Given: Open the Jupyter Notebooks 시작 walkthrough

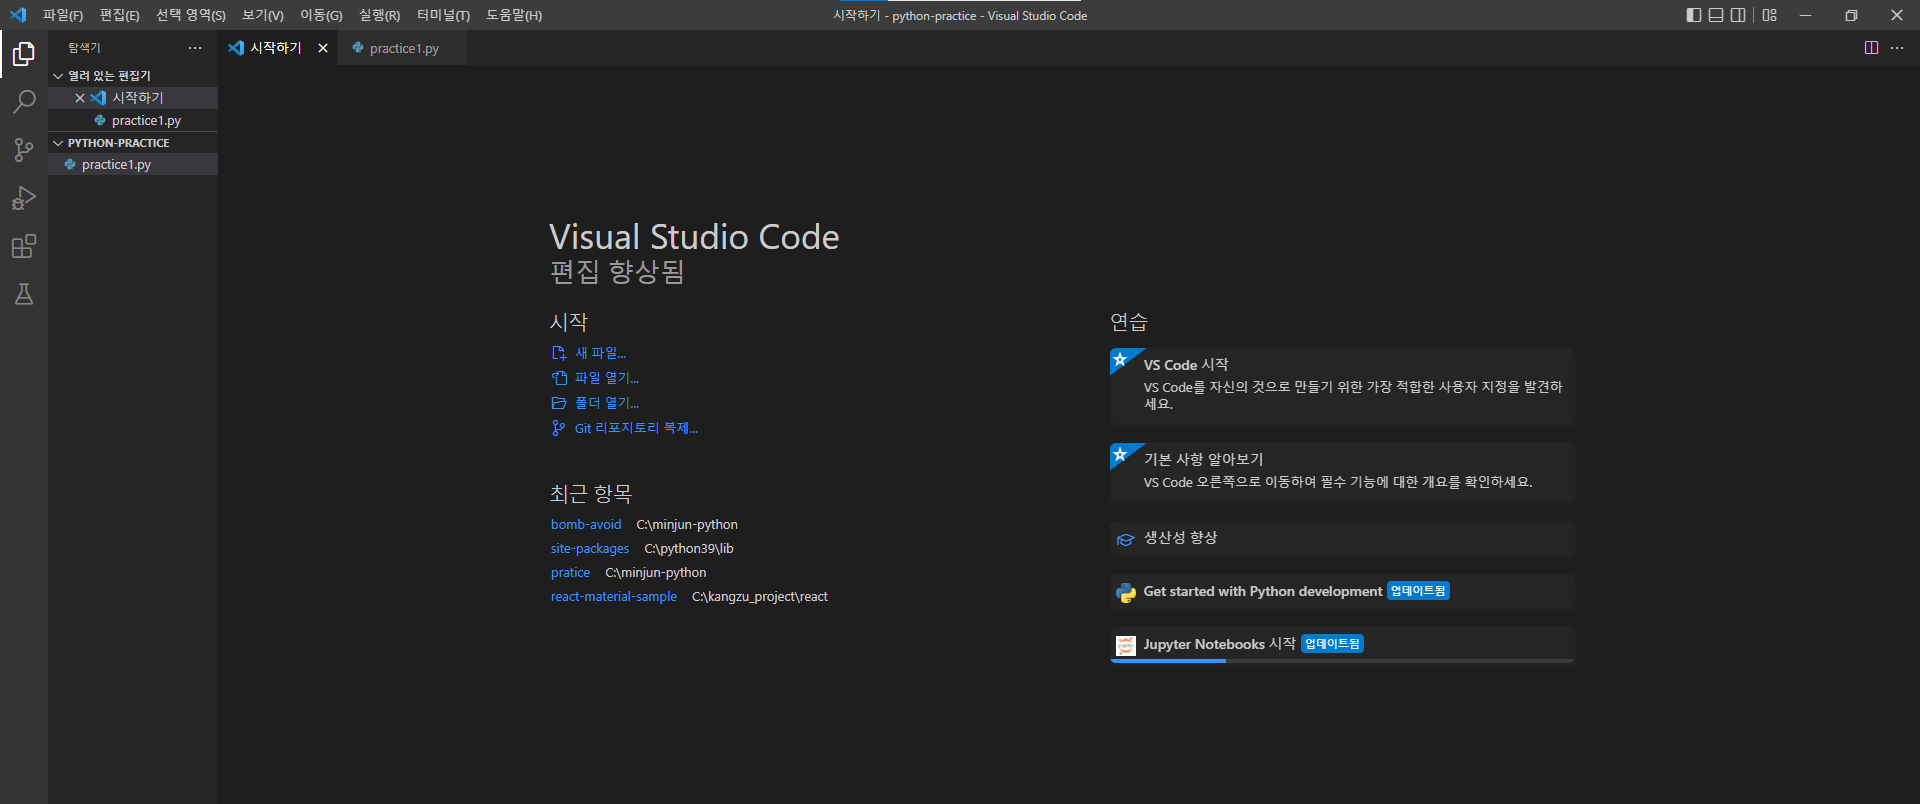Looking at the screenshot, I should pyautogui.click(x=1343, y=644).
